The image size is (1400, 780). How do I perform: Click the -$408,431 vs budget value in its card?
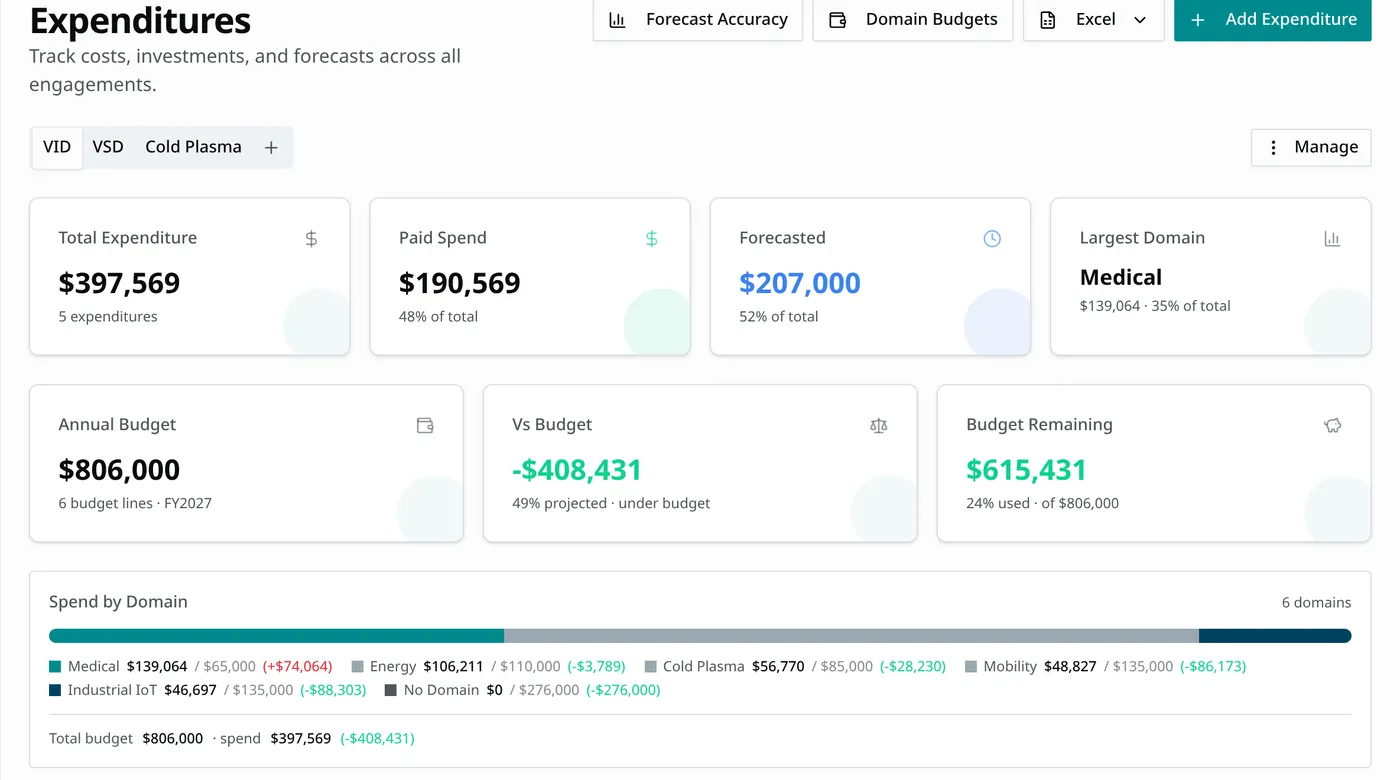(577, 470)
